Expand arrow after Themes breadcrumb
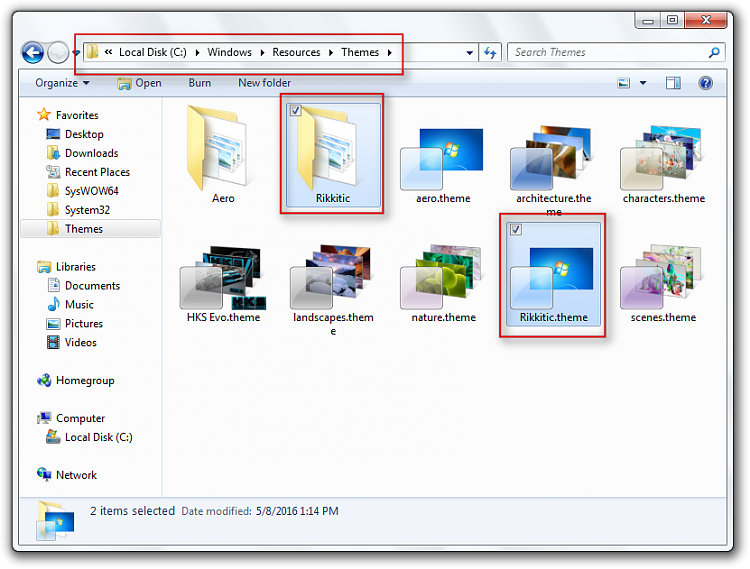This screenshot has height=569, width=750. pos(390,53)
